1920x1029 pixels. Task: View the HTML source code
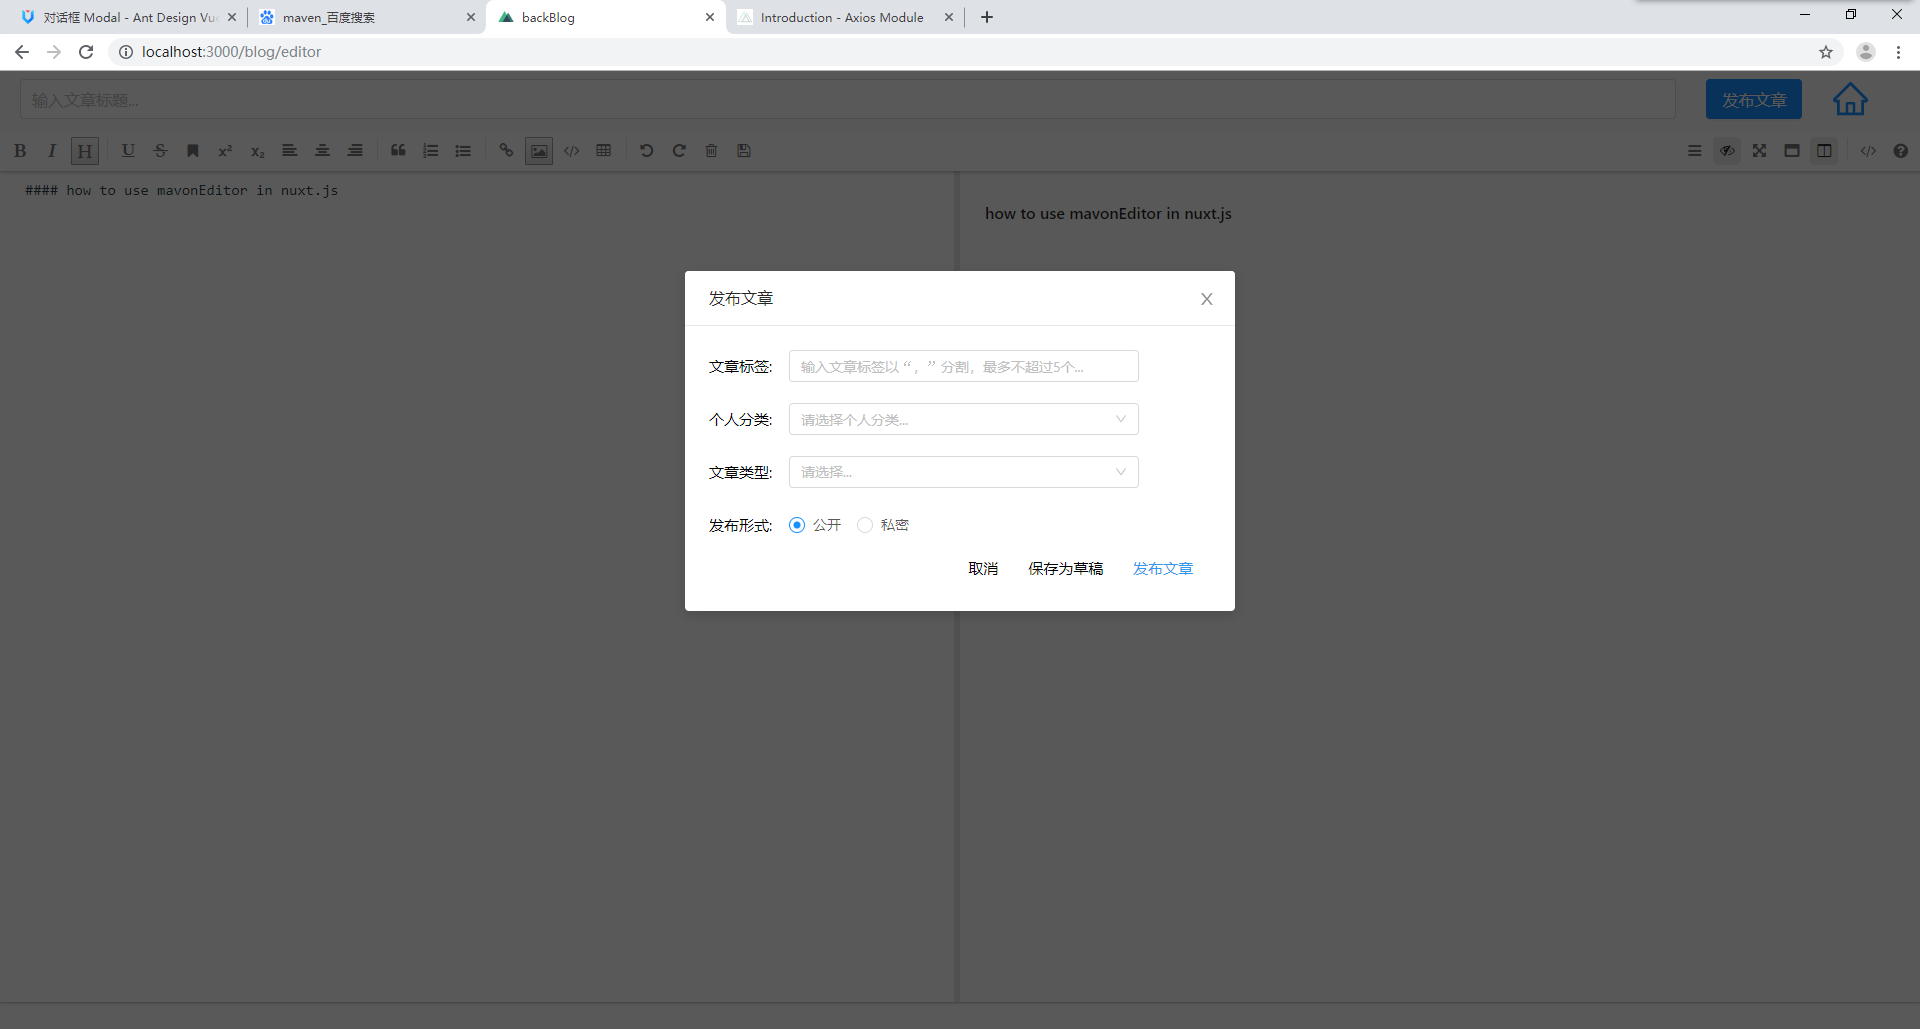coord(1868,151)
